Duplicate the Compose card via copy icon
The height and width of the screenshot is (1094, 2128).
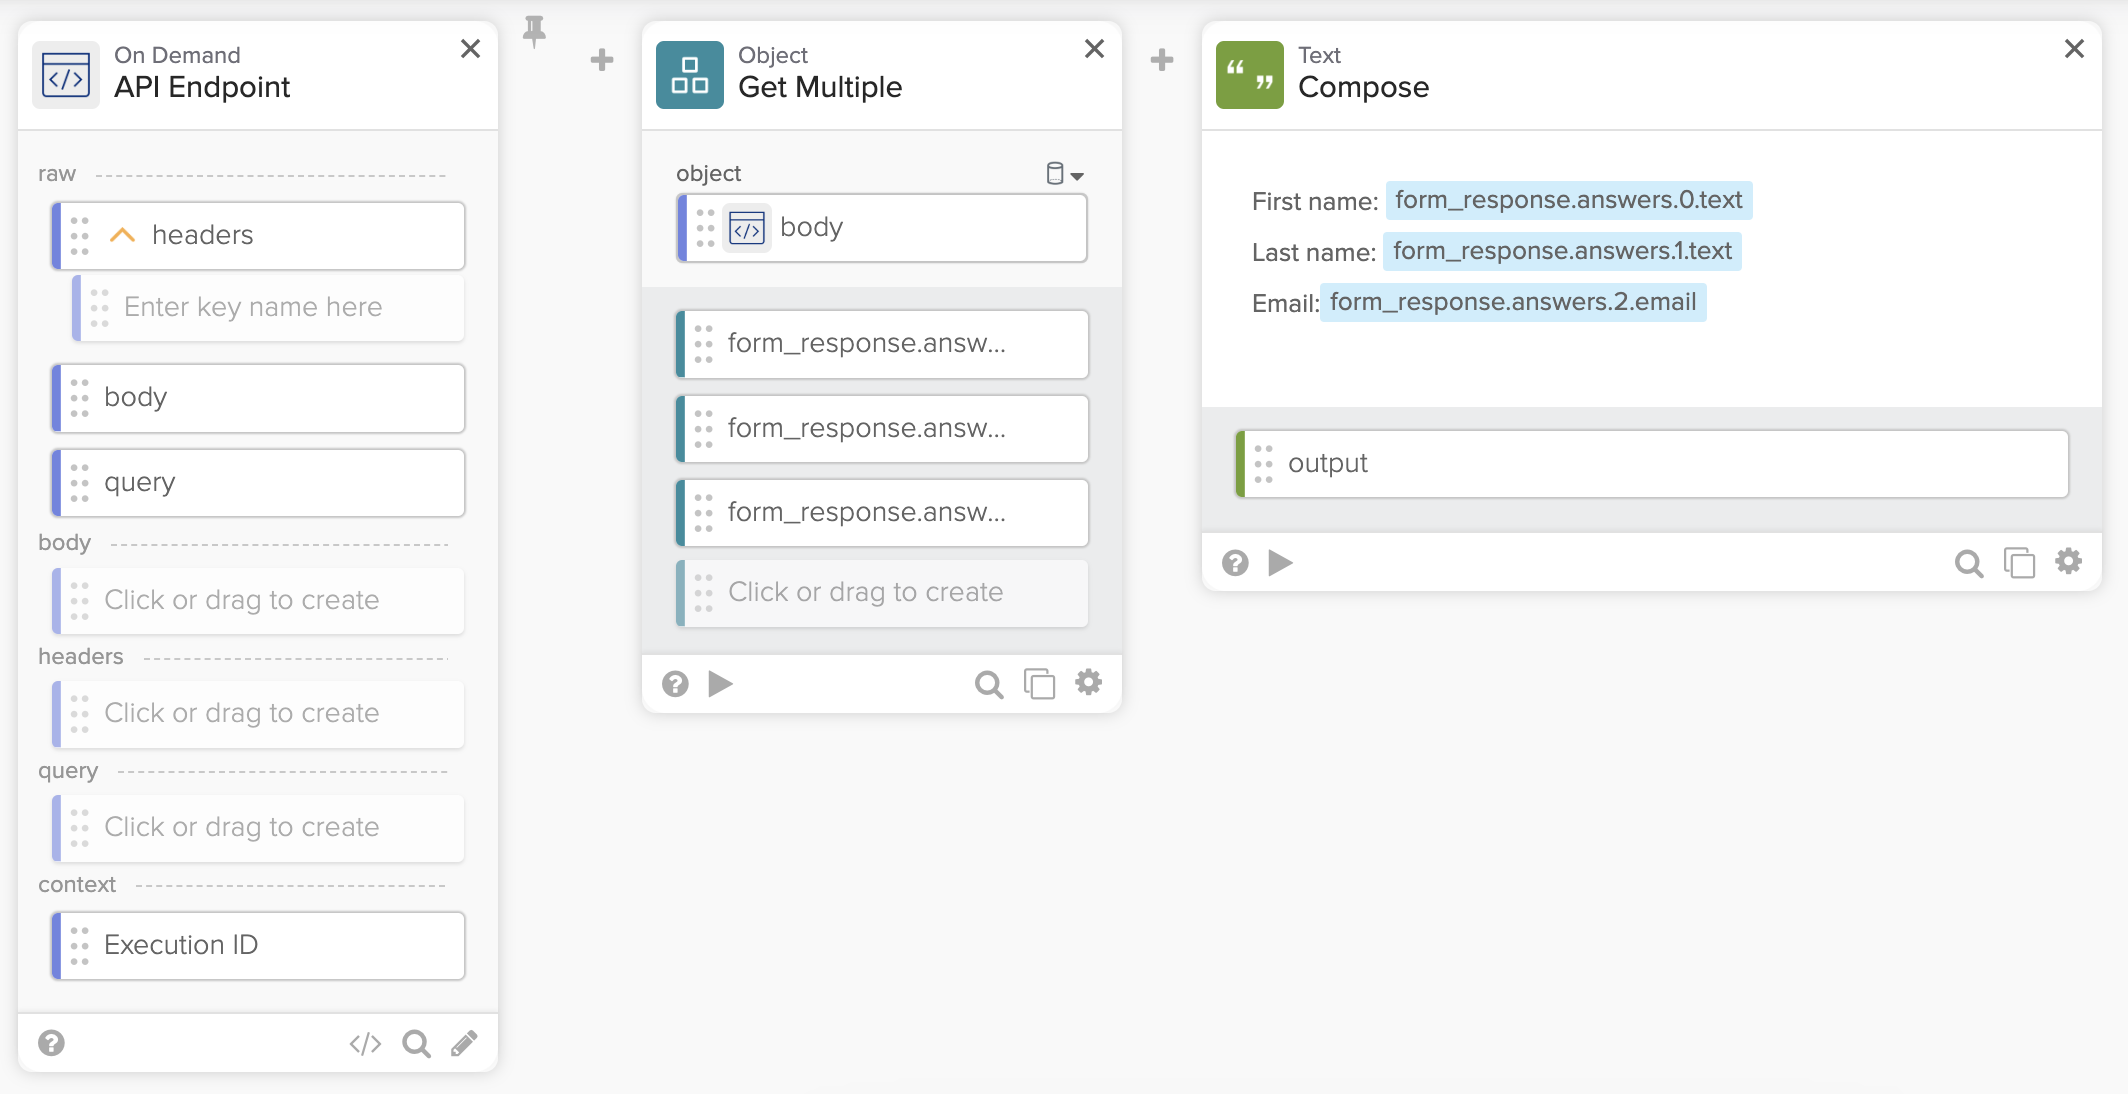[x=2019, y=563]
